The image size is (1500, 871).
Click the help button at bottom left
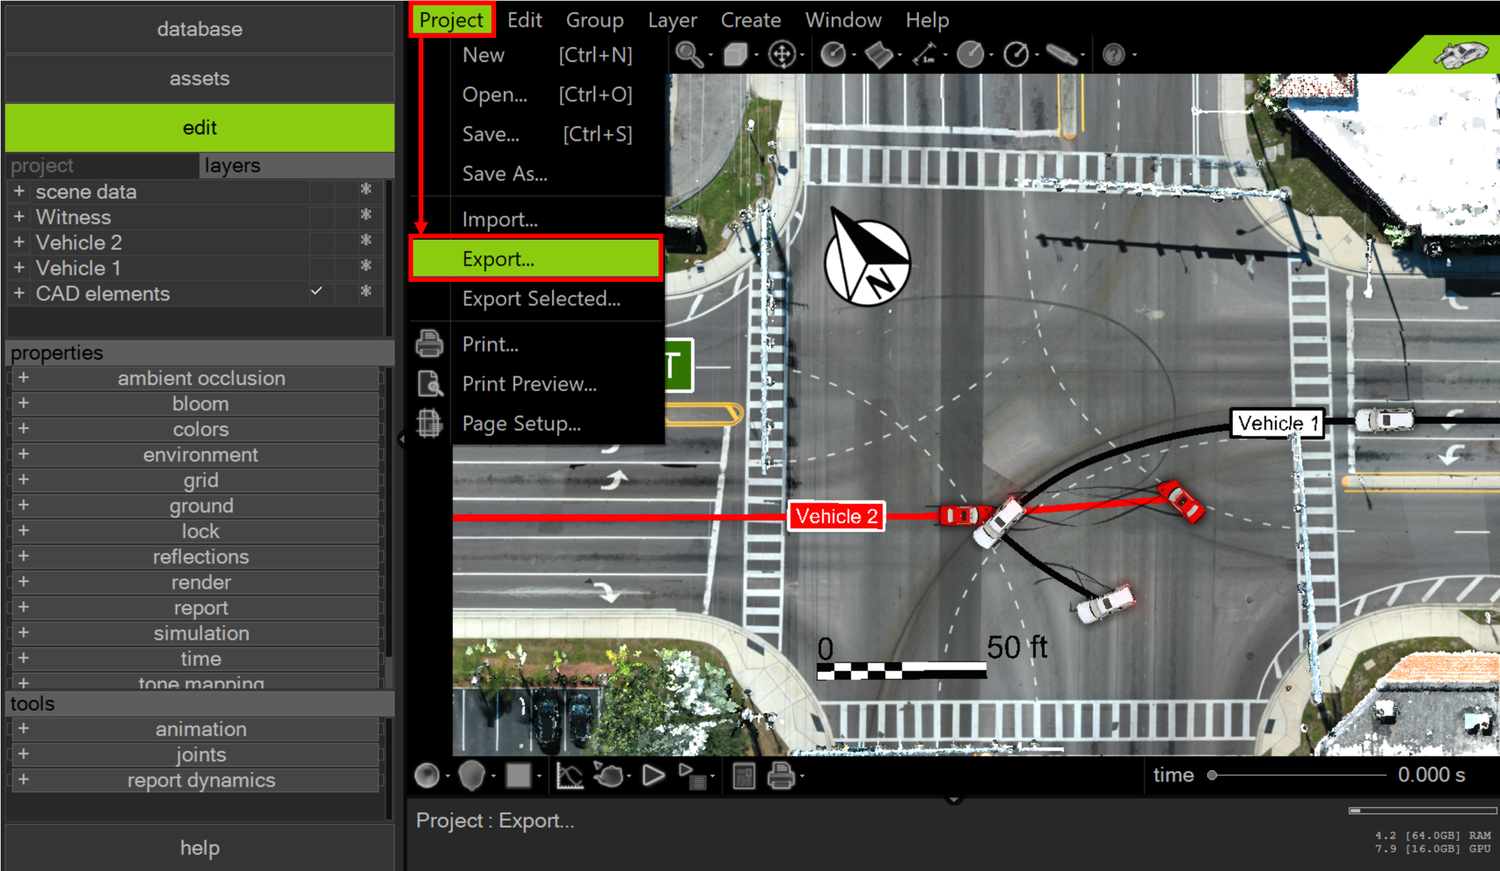(200, 848)
